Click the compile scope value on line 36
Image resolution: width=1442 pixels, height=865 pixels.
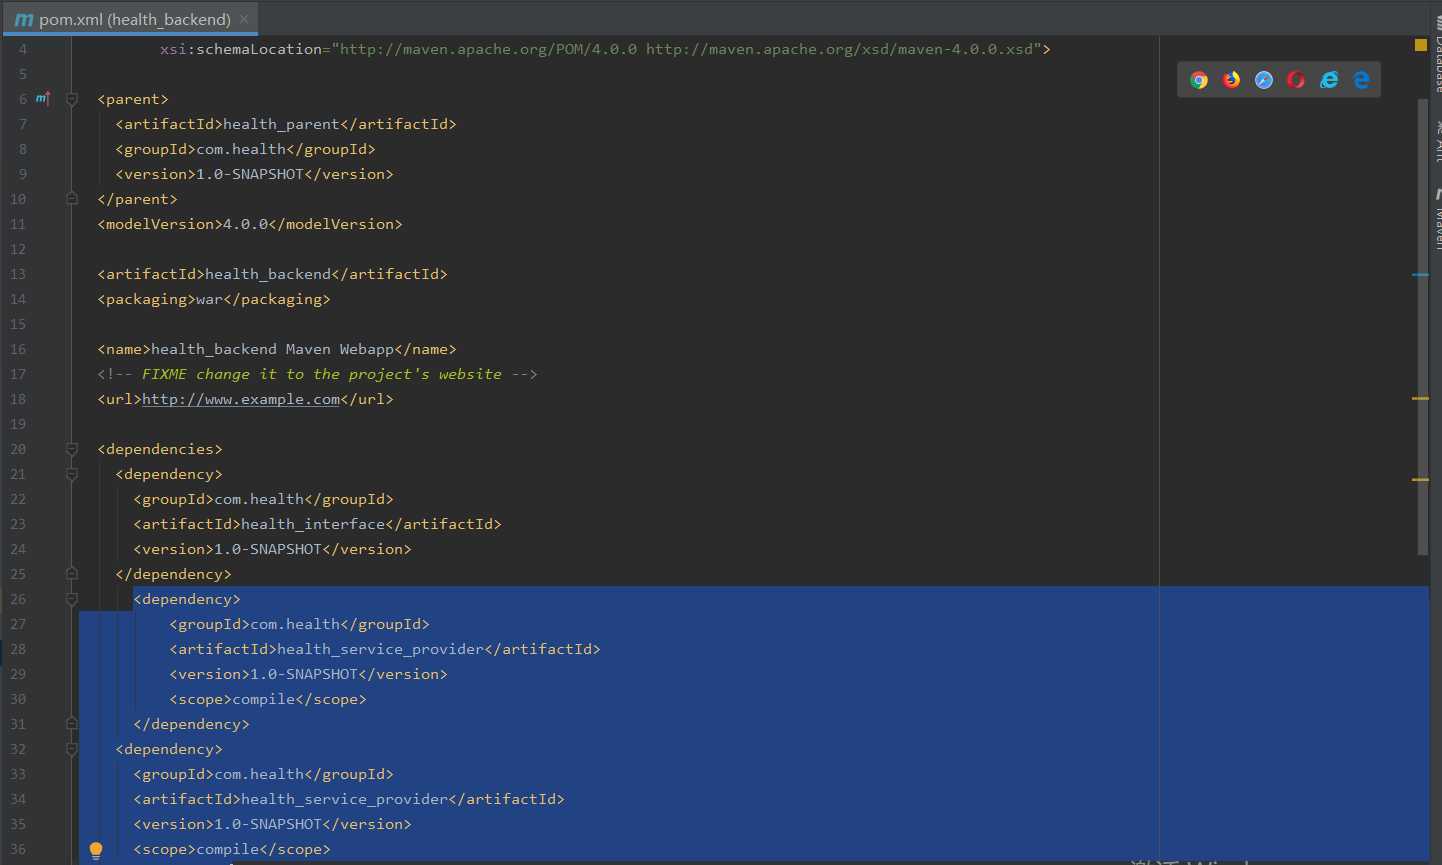228,849
